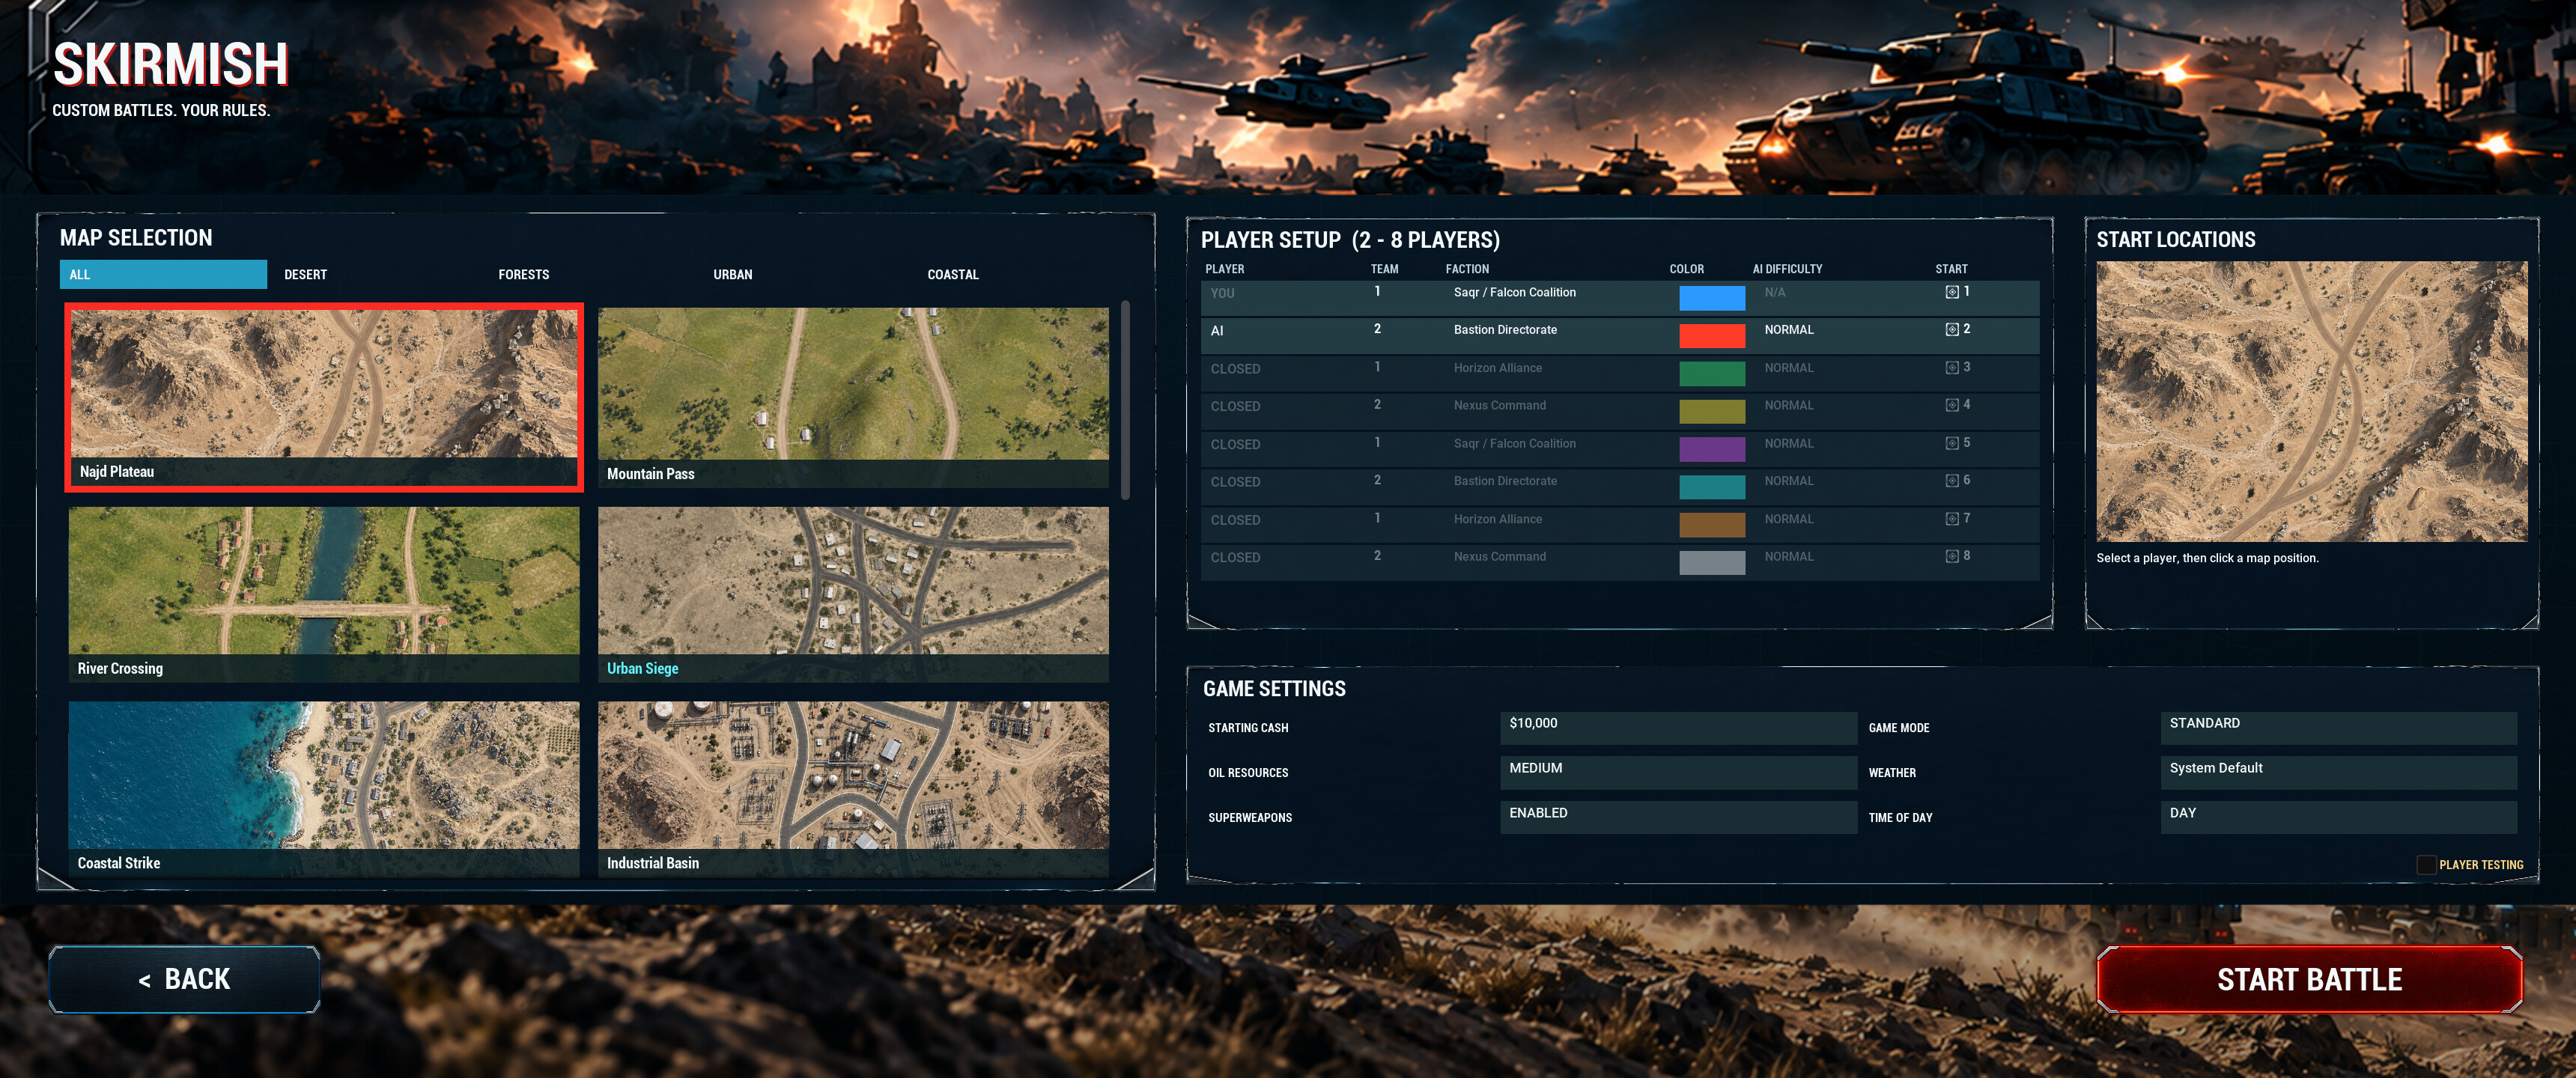Switch to FORESTS map filter tab
2576x1078 pixels.
pos(523,274)
